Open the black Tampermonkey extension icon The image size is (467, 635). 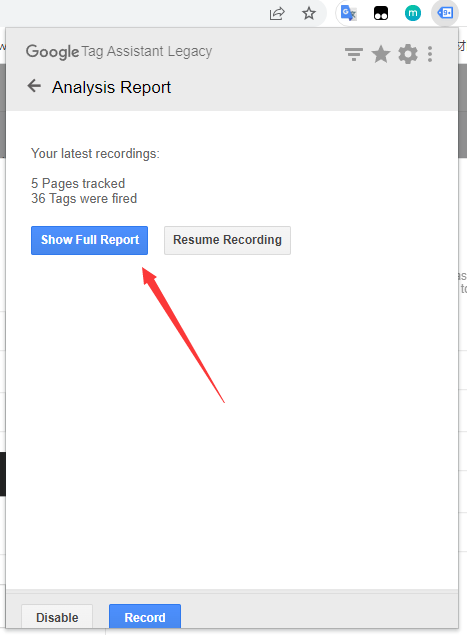pyautogui.click(x=381, y=13)
